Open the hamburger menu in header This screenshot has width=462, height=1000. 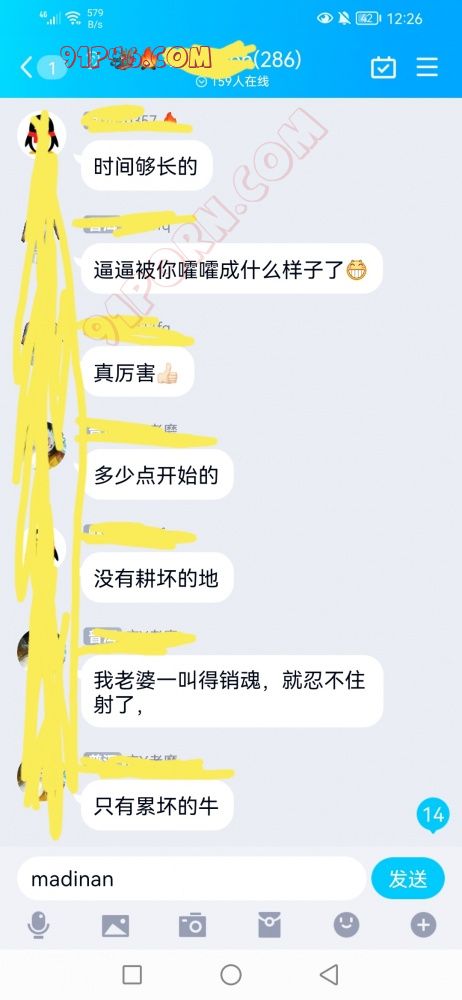point(427,67)
